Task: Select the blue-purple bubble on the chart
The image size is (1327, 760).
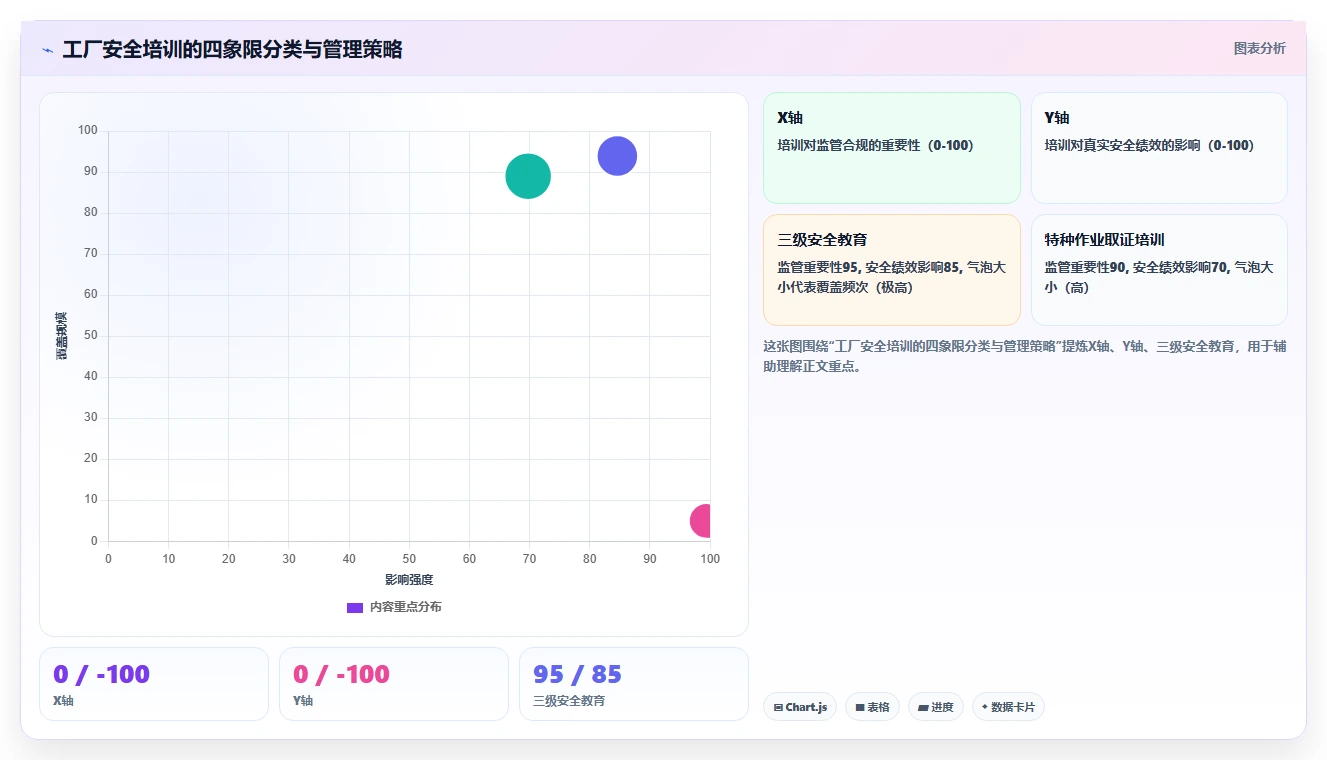Action: [x=617, y=155]
